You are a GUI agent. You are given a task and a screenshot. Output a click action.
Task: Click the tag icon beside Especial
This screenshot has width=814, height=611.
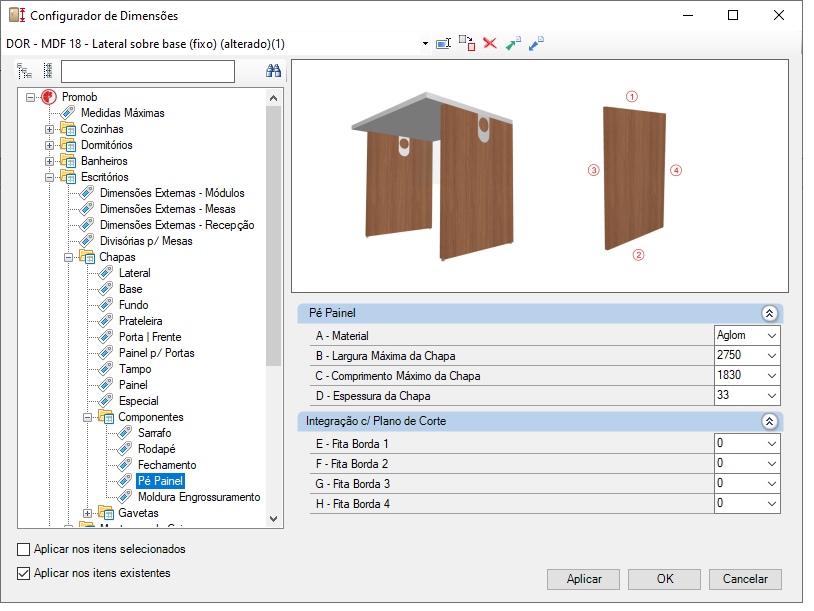point(106,401)
